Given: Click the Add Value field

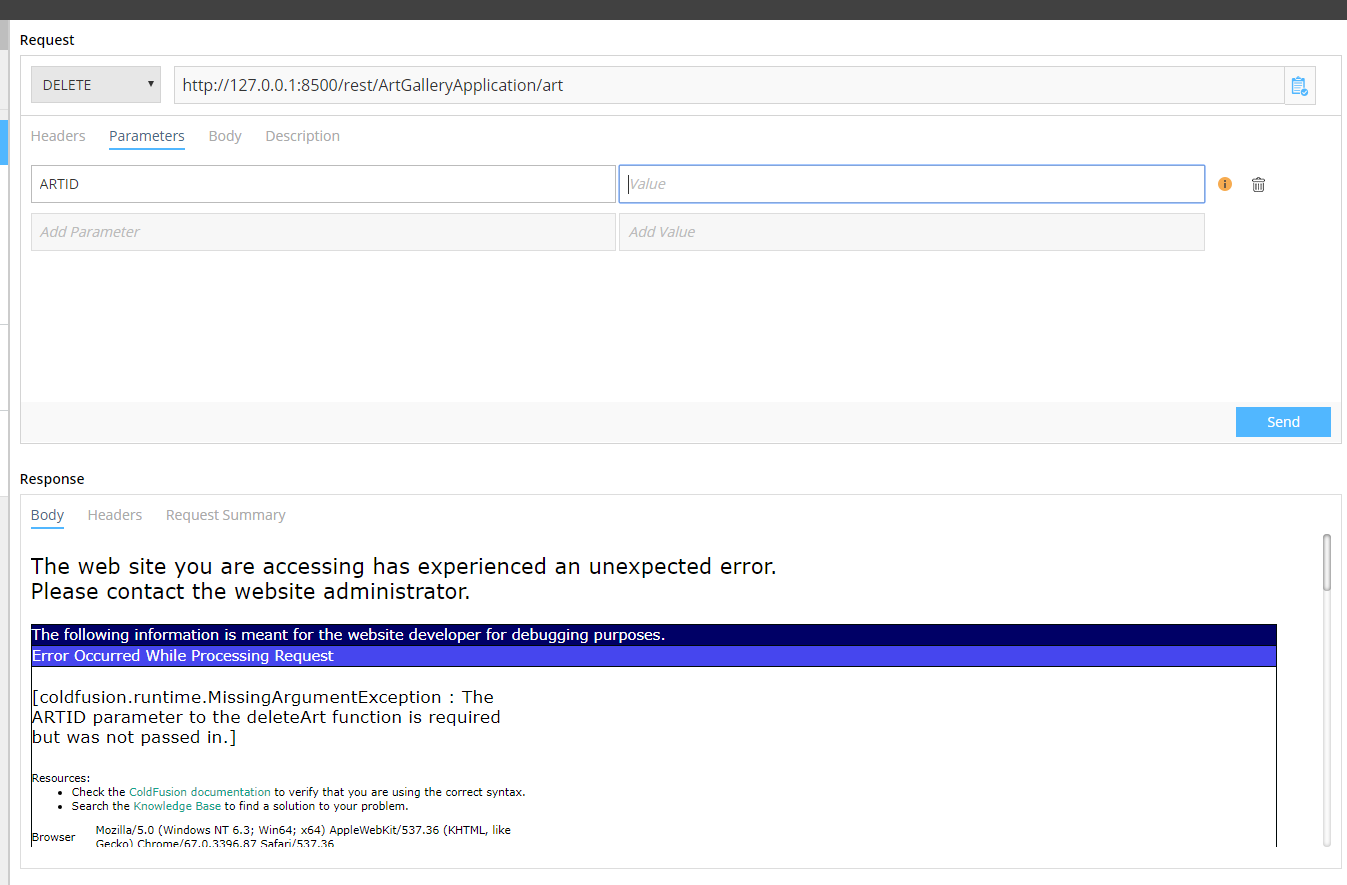Looking at the screenshot, I should (911, 232).
